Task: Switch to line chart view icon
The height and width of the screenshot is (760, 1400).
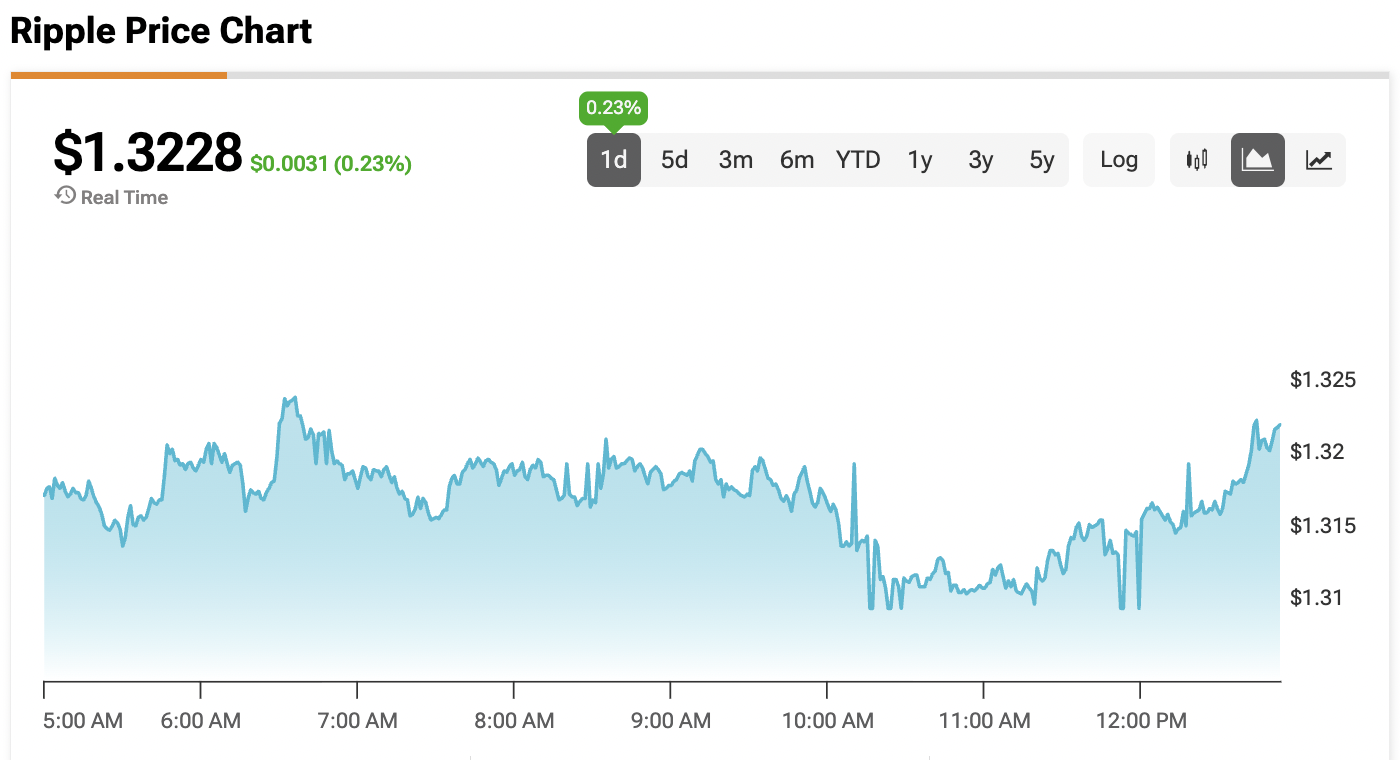Action: (1319, 160)
